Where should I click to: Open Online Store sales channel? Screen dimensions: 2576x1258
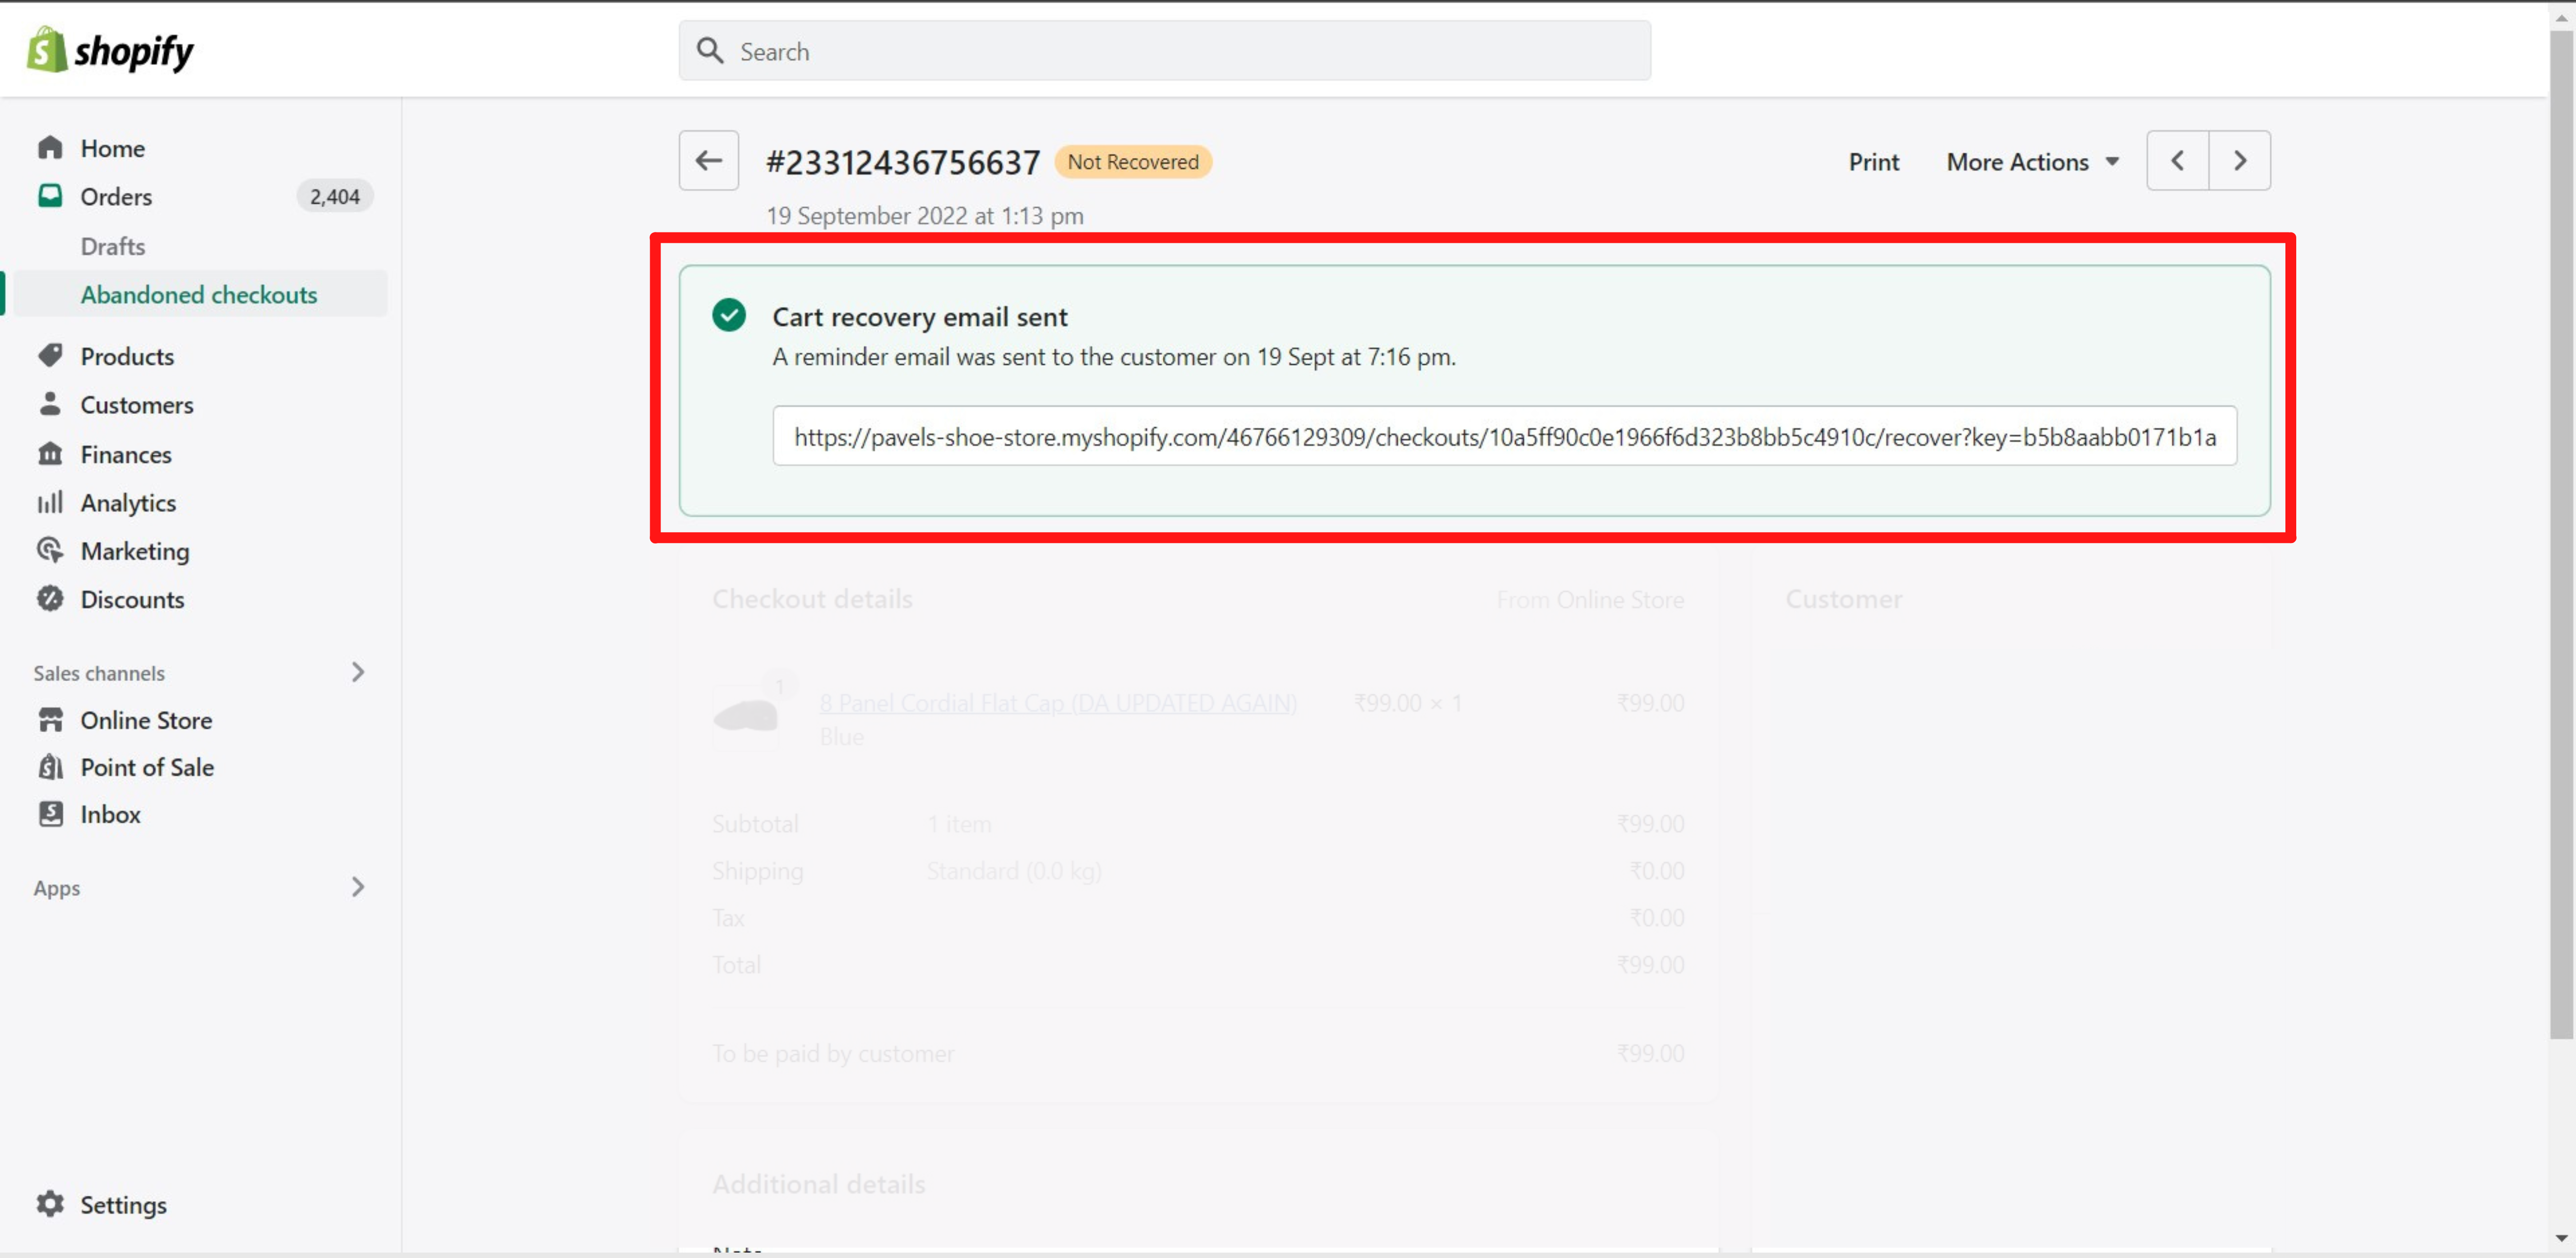click(x=146, y=720)
